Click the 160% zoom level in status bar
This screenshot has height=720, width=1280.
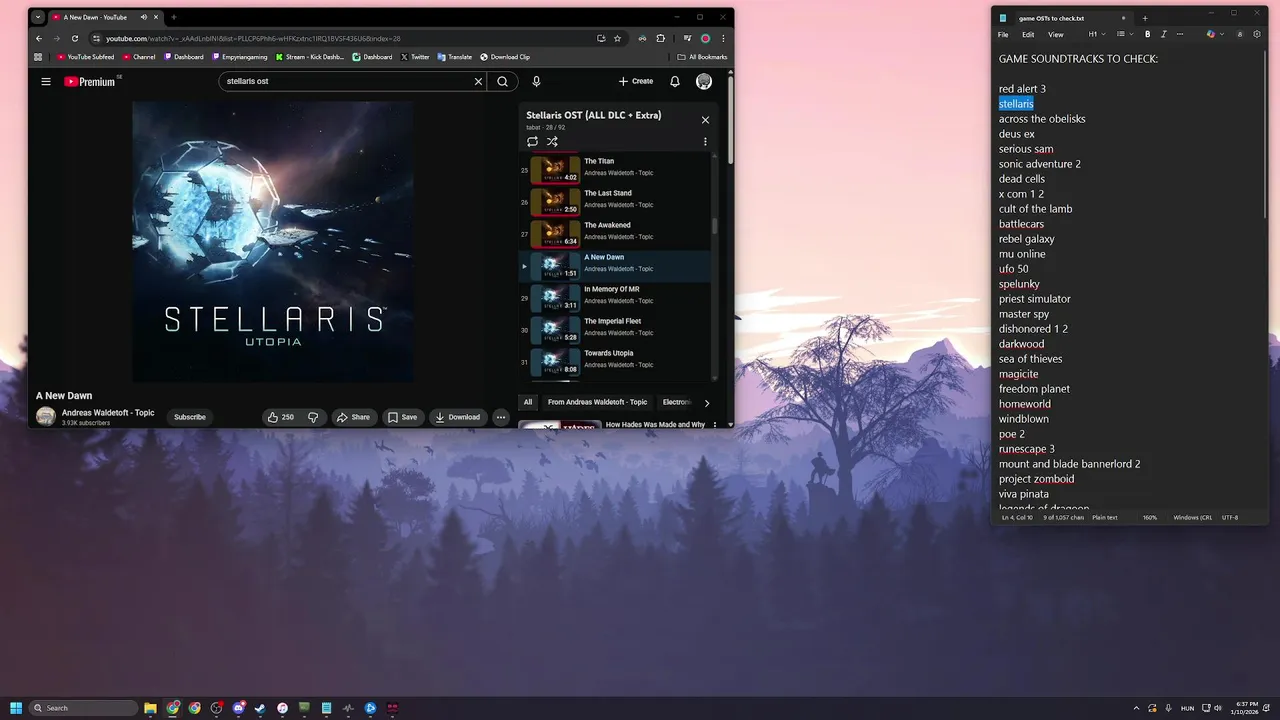[1150, 517]
